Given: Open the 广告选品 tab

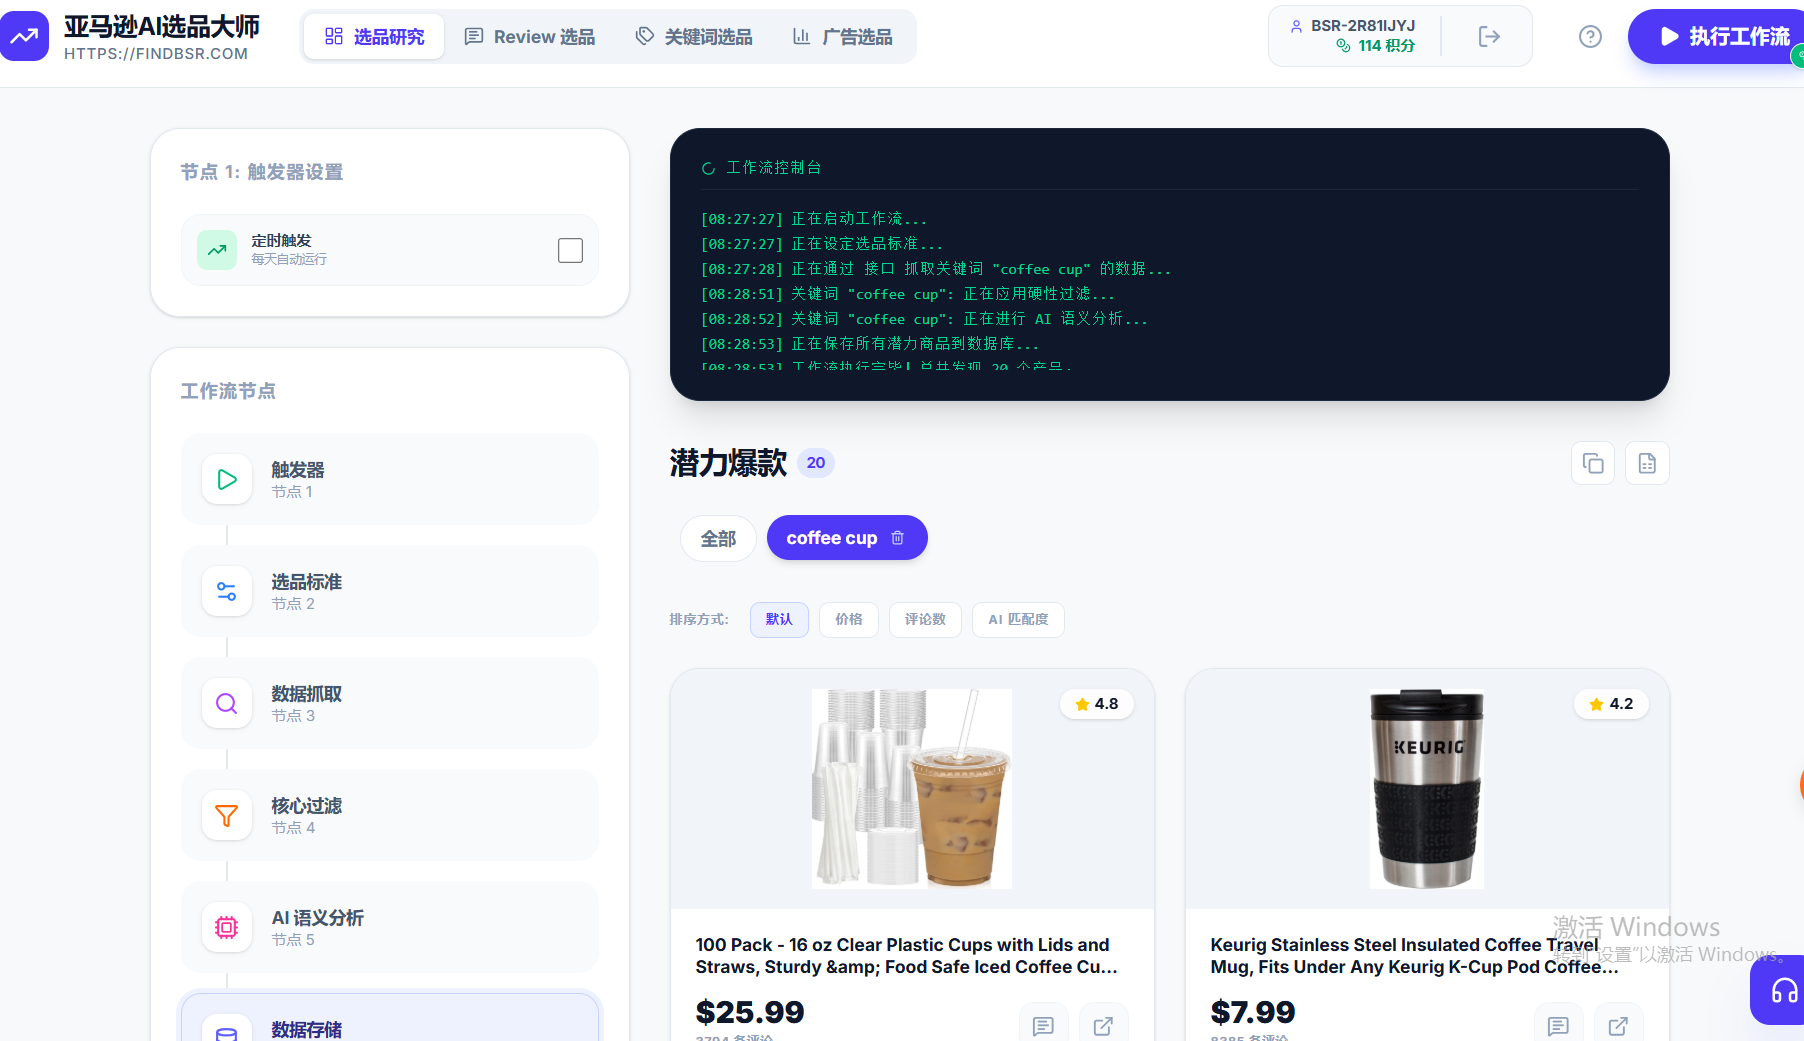Looking at the screenshot, I should [842, 37].
